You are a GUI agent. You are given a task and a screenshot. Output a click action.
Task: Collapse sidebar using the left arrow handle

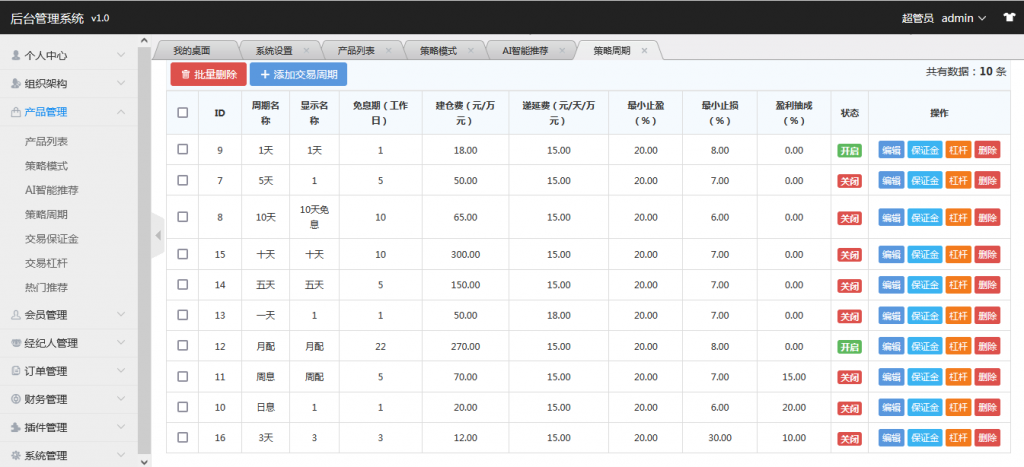(157, 235)
